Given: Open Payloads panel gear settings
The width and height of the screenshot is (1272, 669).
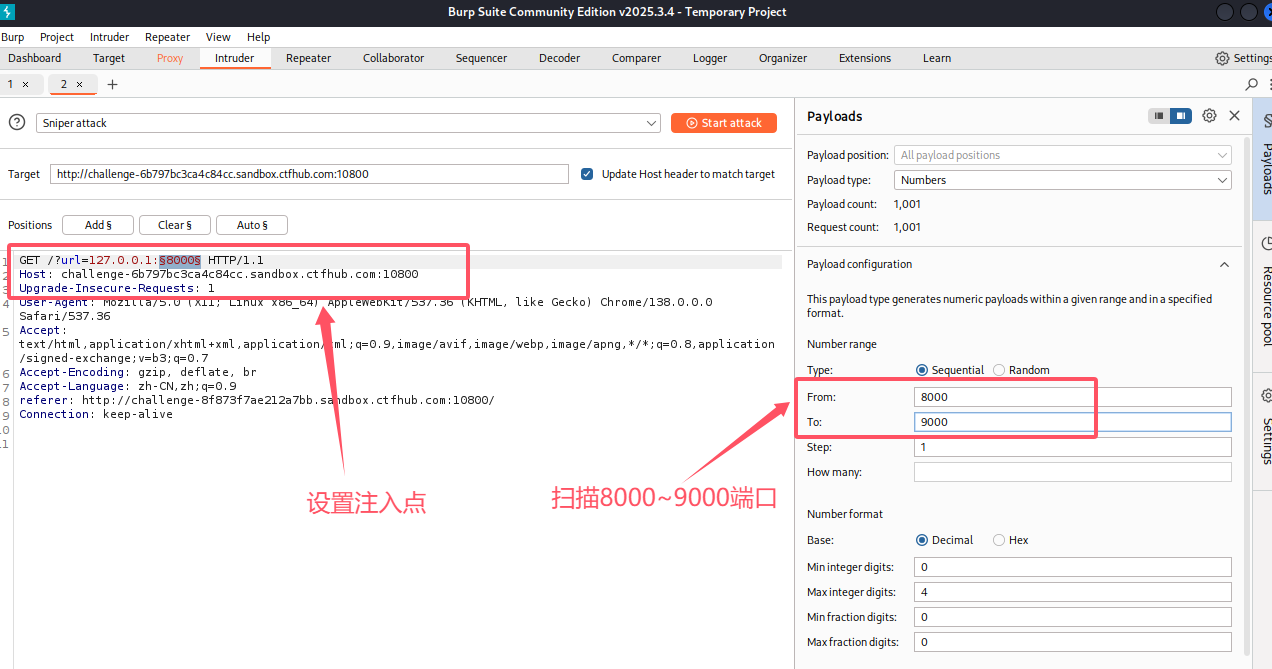Looking at the screenshot, I should point(1209,116).
